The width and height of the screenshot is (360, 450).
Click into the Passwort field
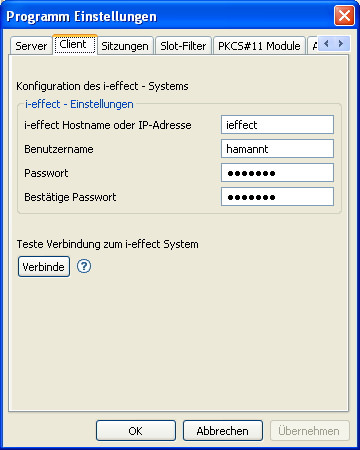pyautogui.click(x=277, y=173)
